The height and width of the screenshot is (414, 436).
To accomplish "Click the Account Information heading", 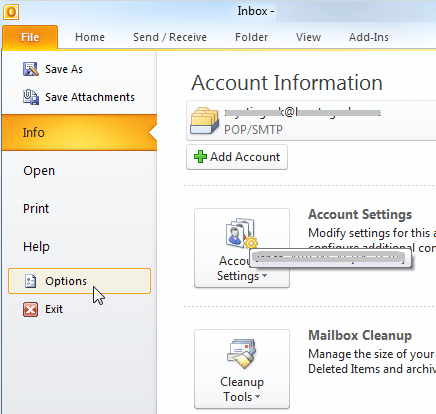I will (287, 83).
